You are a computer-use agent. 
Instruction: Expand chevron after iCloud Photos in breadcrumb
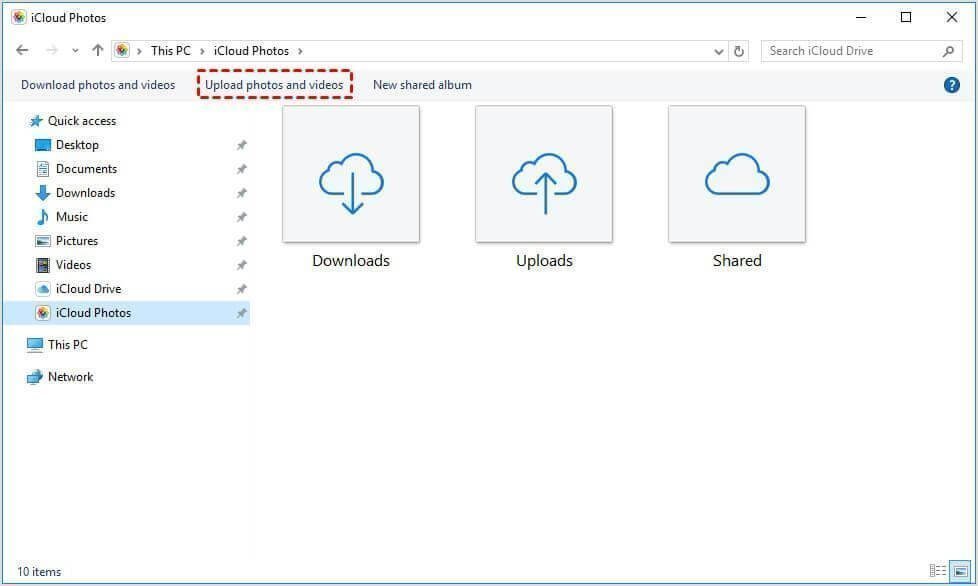[300, 51]
